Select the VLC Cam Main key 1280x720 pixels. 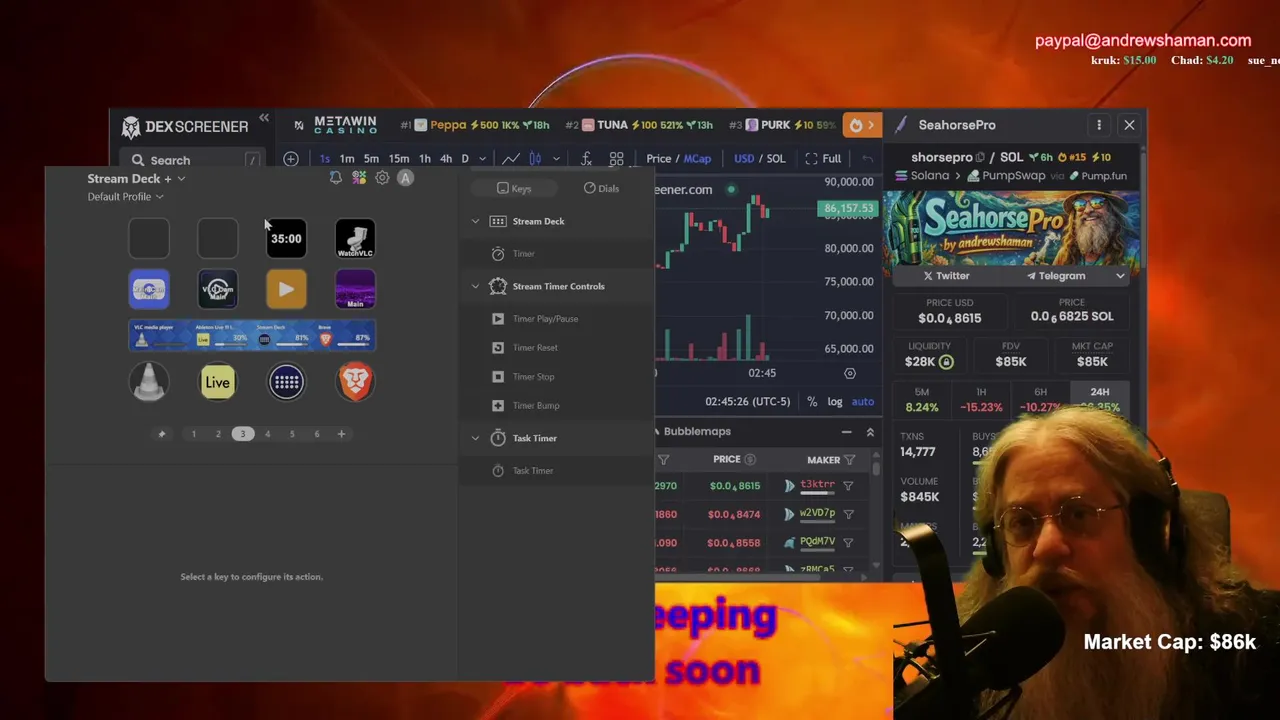[217, 289]
